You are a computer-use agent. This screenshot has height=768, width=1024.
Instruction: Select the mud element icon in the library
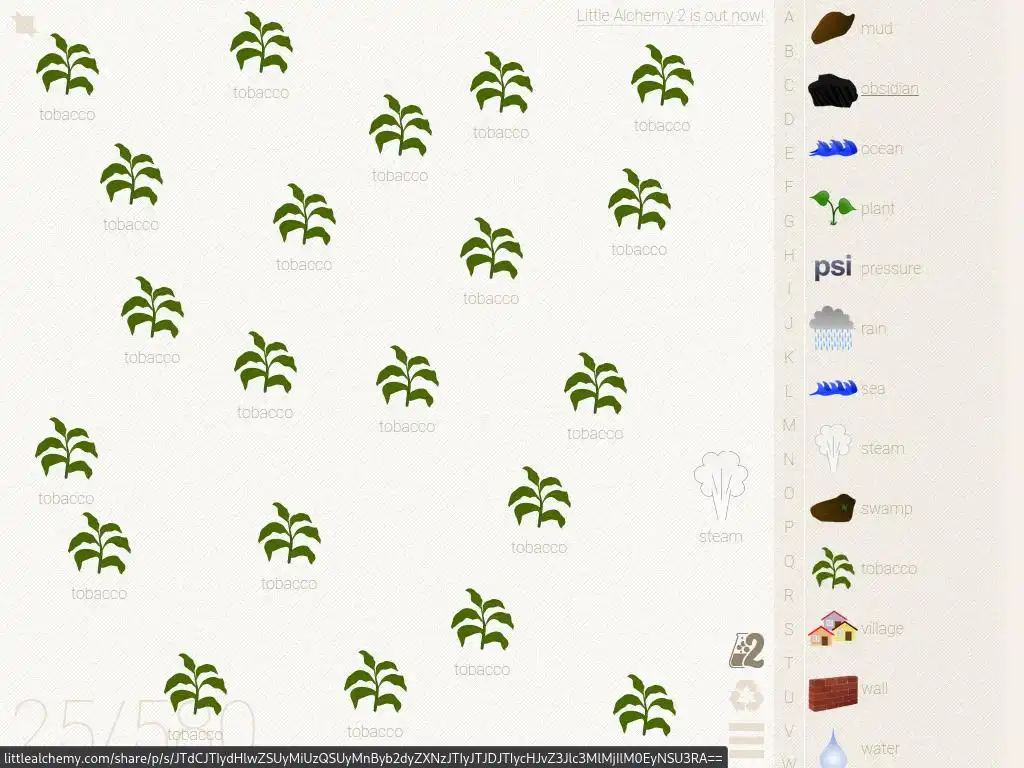click(x=833, y=28)
